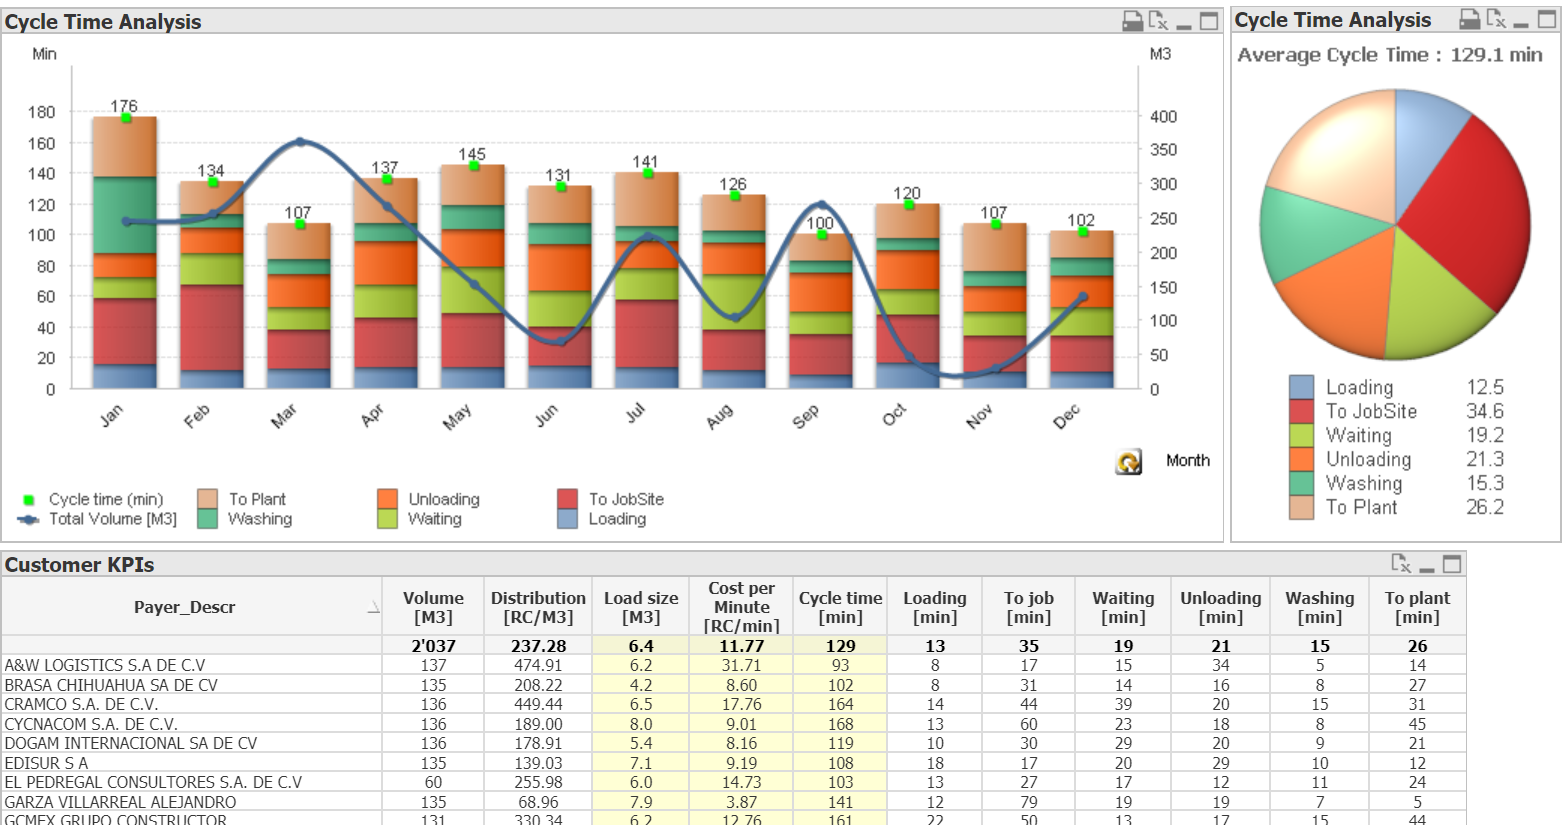Click the Washing swatch in bar legend
1566x825 pixels.
(x=207, y=519)
